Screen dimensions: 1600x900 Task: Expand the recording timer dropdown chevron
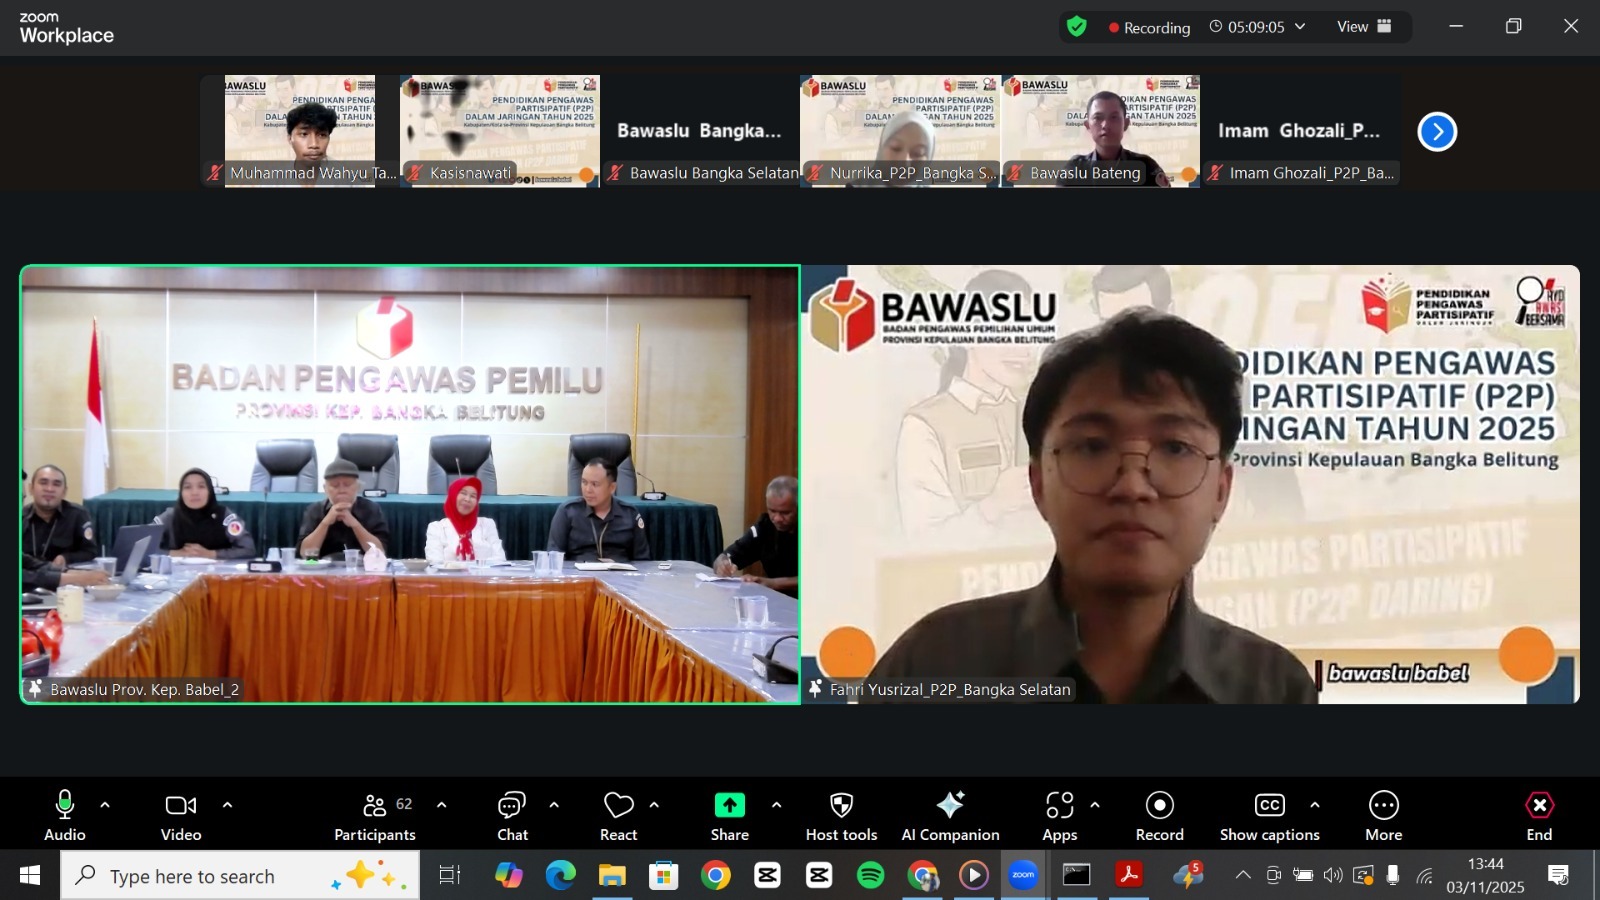[x=1300, y=27]
